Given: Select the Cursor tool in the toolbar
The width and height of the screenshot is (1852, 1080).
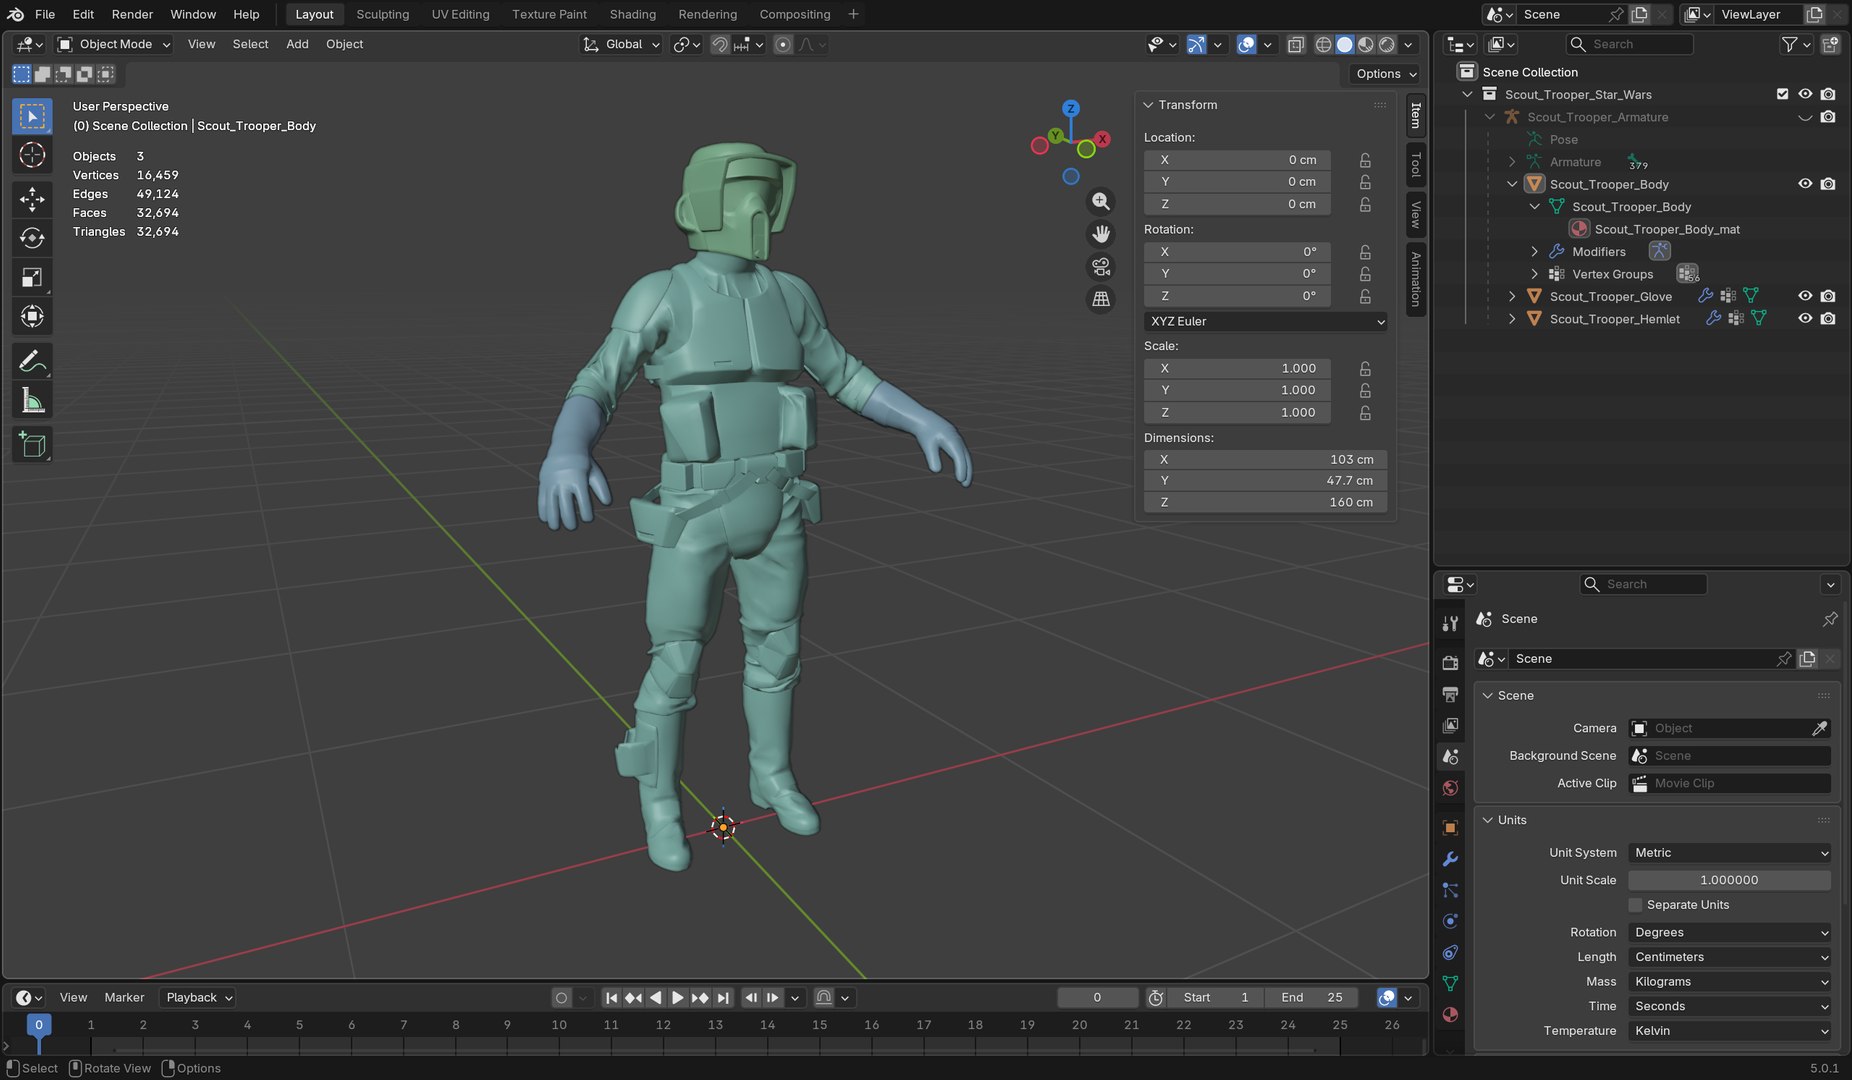Looking at the screenshot, I should (x=32, y=155).
